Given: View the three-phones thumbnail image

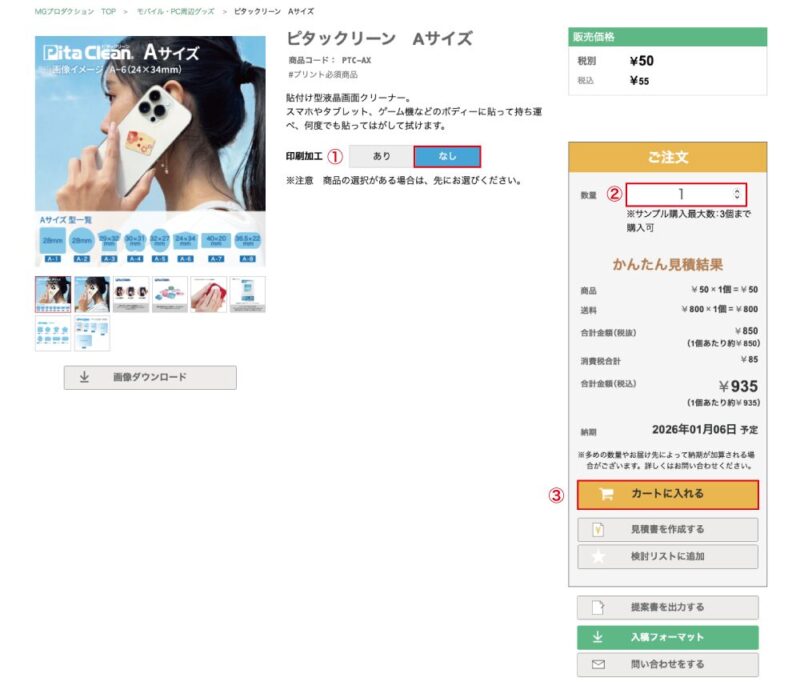Looking at the screenshot, I should click(131, 295).
